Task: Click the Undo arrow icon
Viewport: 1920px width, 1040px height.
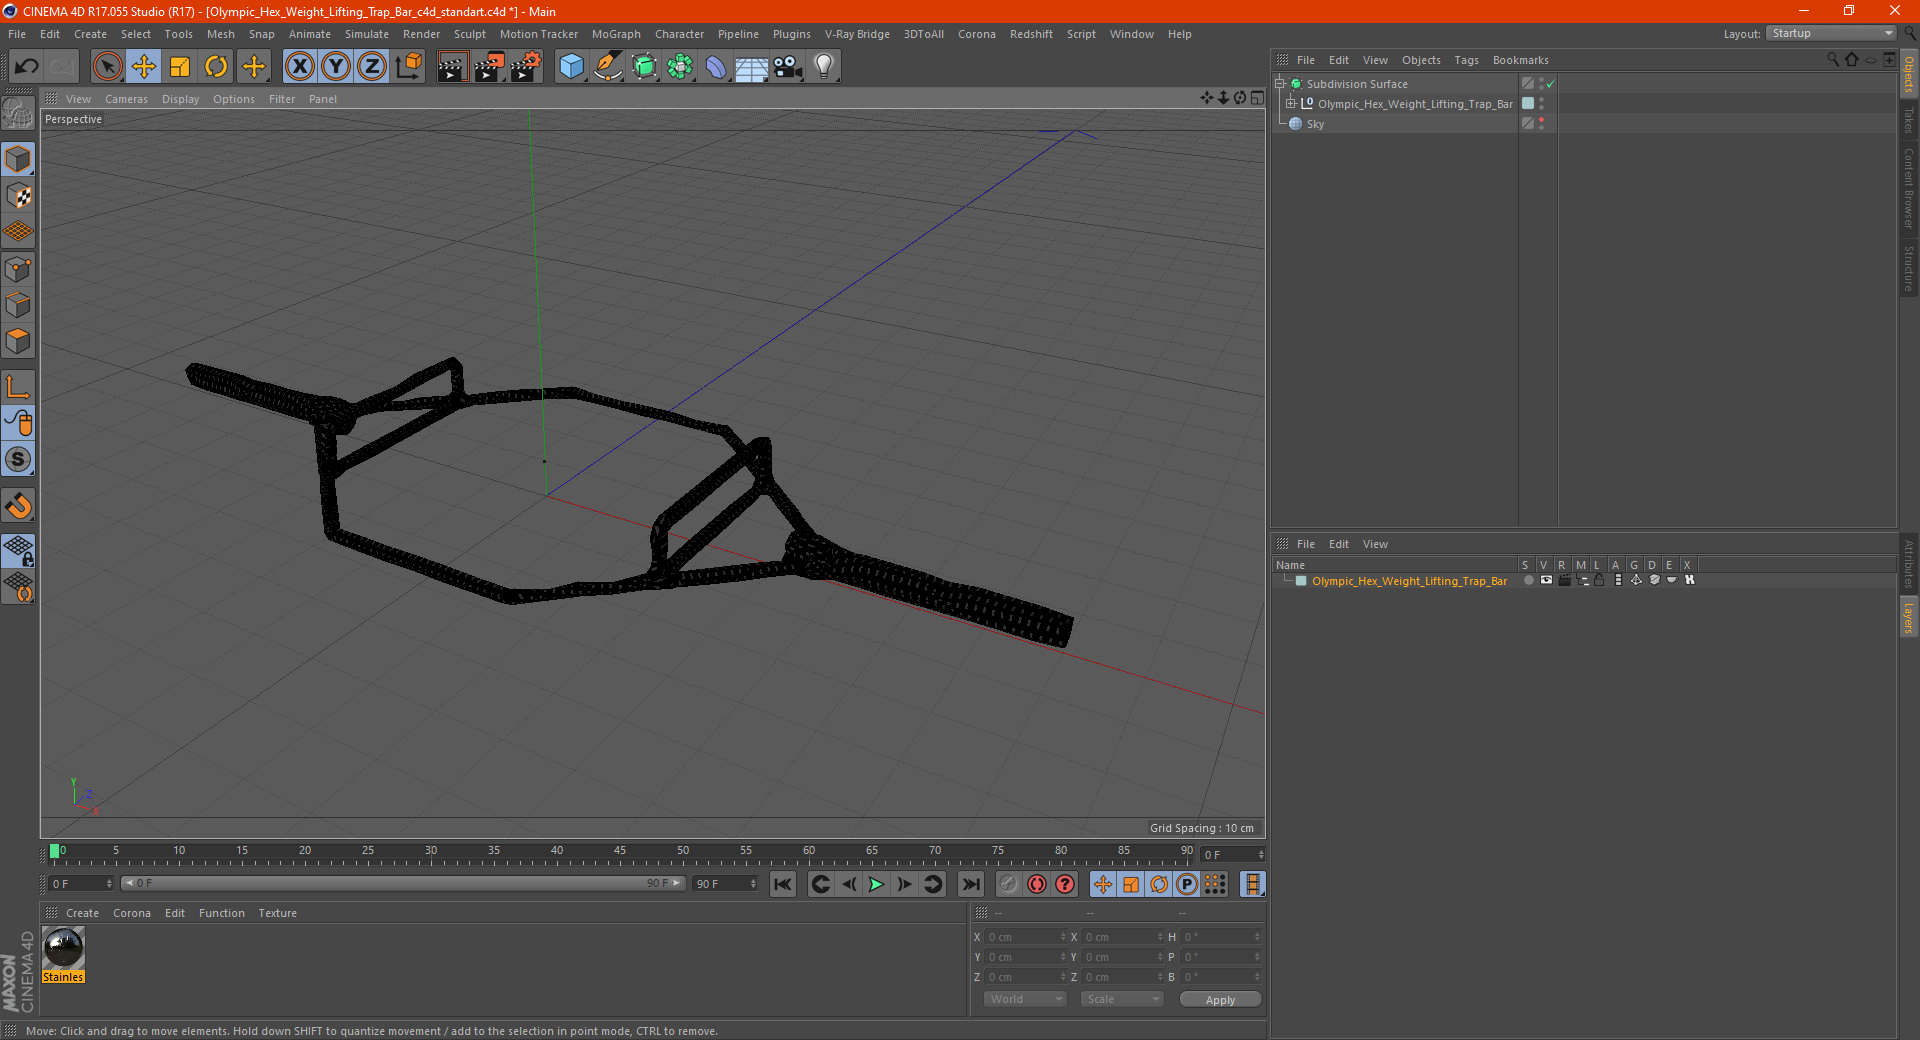Action: click(27, 67)
